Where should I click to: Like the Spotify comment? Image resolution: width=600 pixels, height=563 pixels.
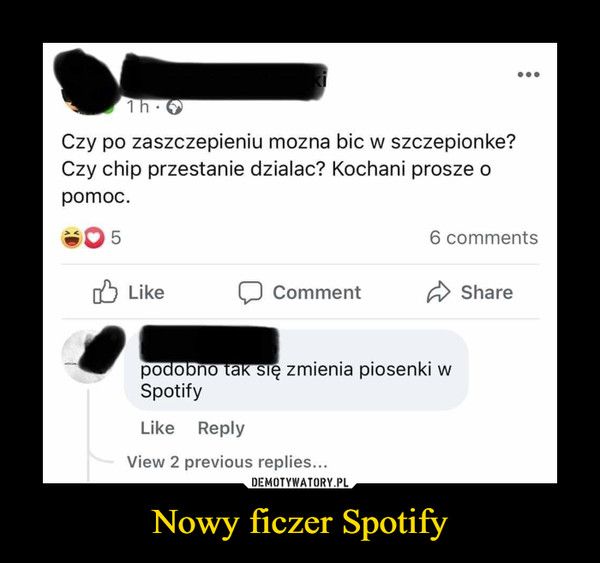coord(157,428)
